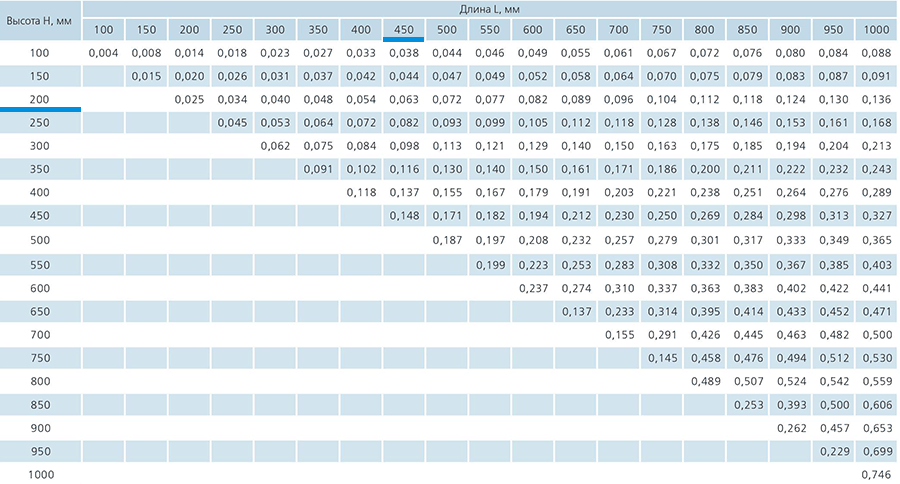Click the value 0,365 in row 500
The width and height of the screenshot is (900, 484).
tap(876, 240)
